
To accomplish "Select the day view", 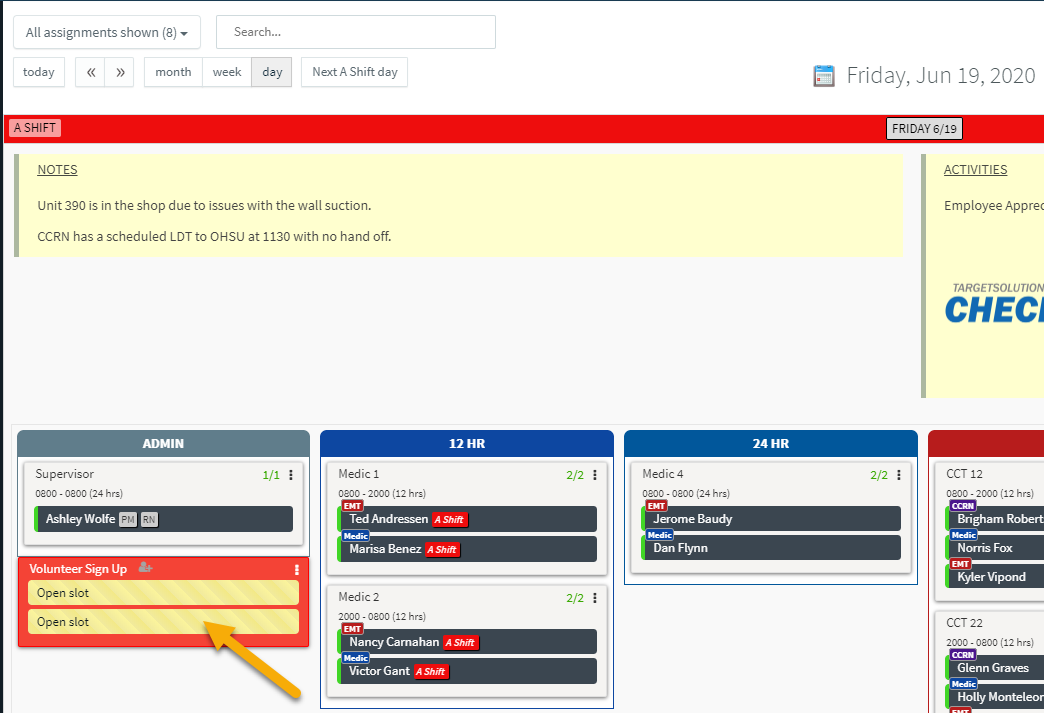I will (x=272, y=72).
